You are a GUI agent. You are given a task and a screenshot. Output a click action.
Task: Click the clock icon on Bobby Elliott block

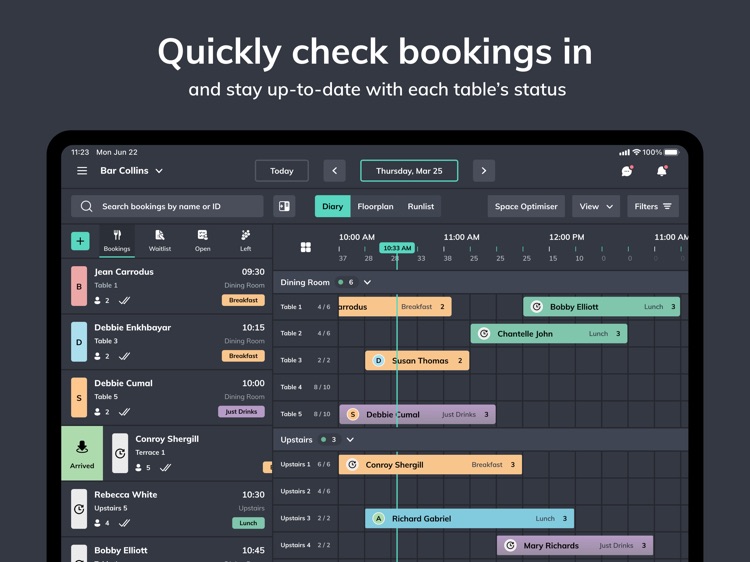537,307
